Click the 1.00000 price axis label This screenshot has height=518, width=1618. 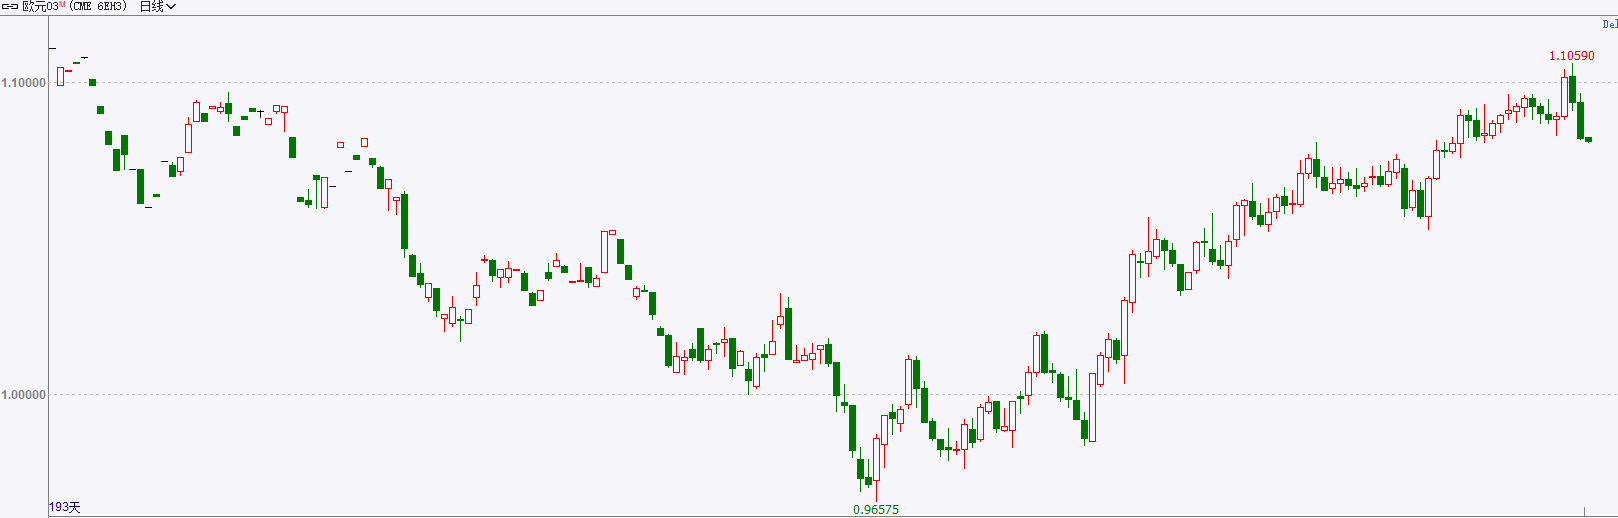tap(24, 395)
